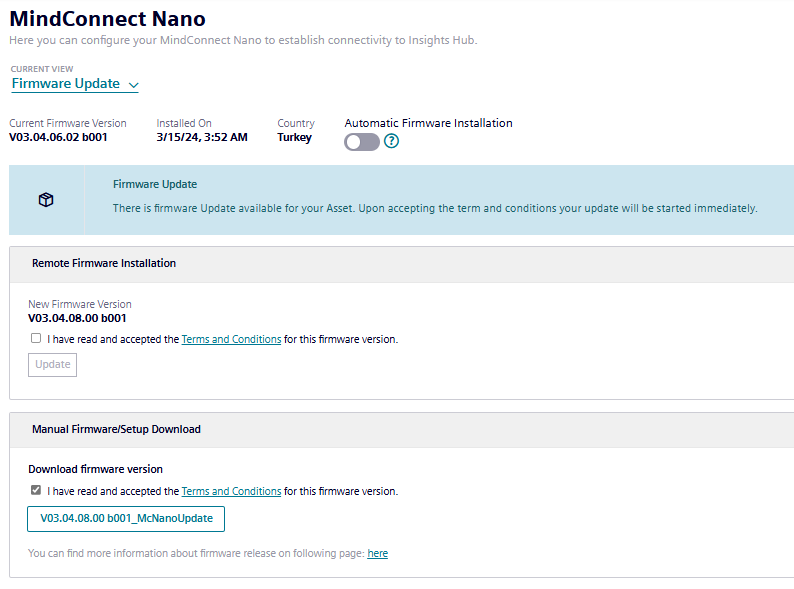The image size is (794, 589).
Task: Click the Download firmware version label
Action: pyautogui.click(x=95, y=469)
